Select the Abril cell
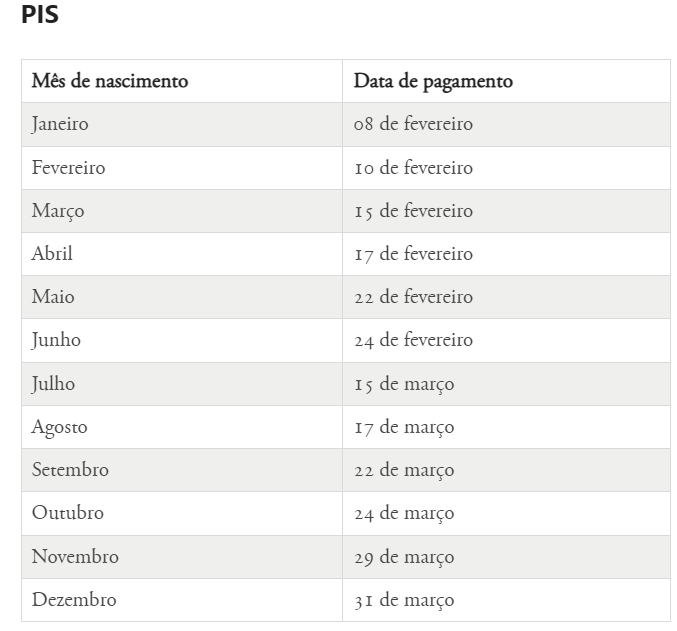 click(x=182, y=254)
